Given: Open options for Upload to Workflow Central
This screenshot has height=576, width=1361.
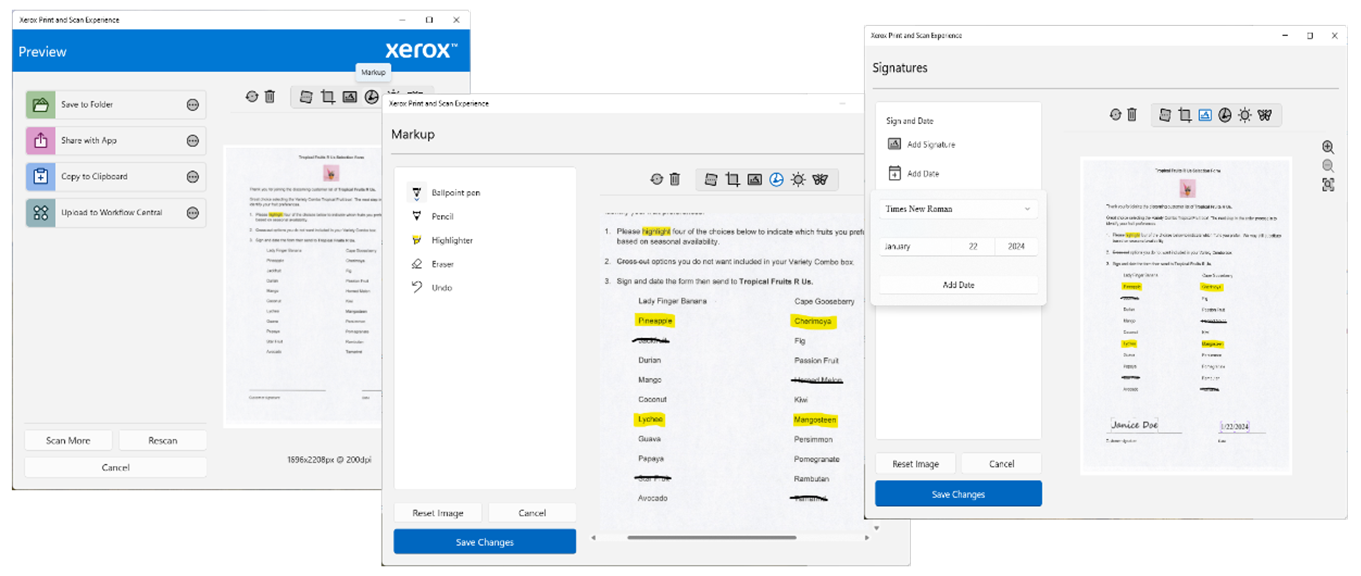Looking at the screenshot, I should pyautogui.click(x=193, y=213).
